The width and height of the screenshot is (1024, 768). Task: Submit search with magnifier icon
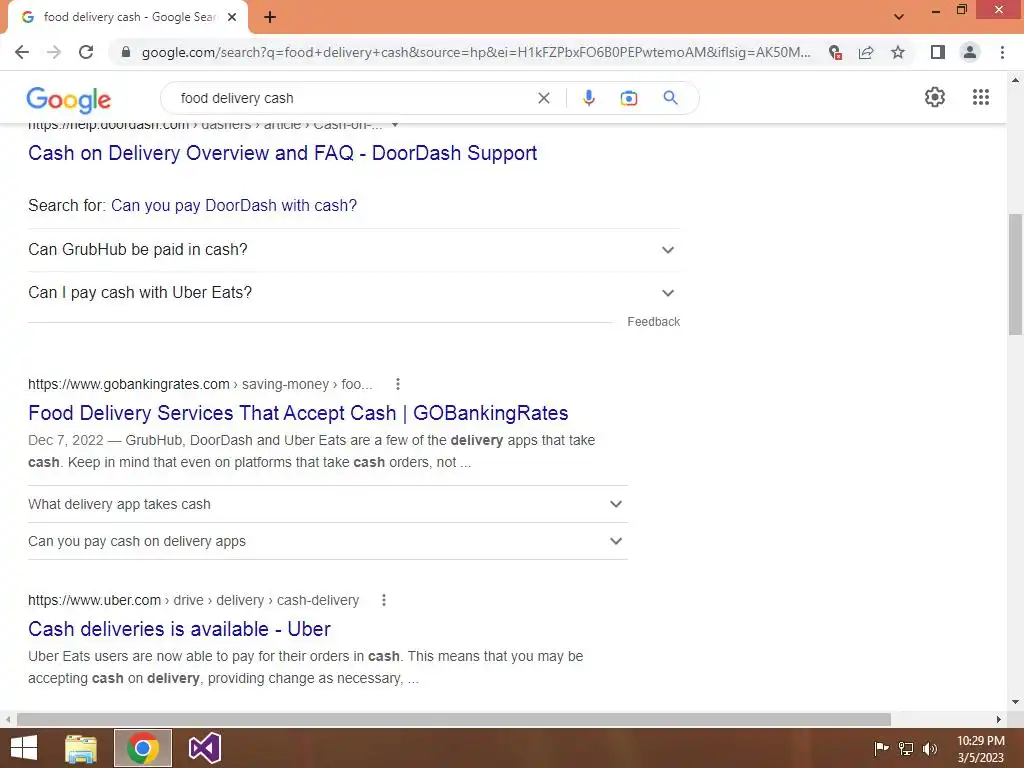670,98
